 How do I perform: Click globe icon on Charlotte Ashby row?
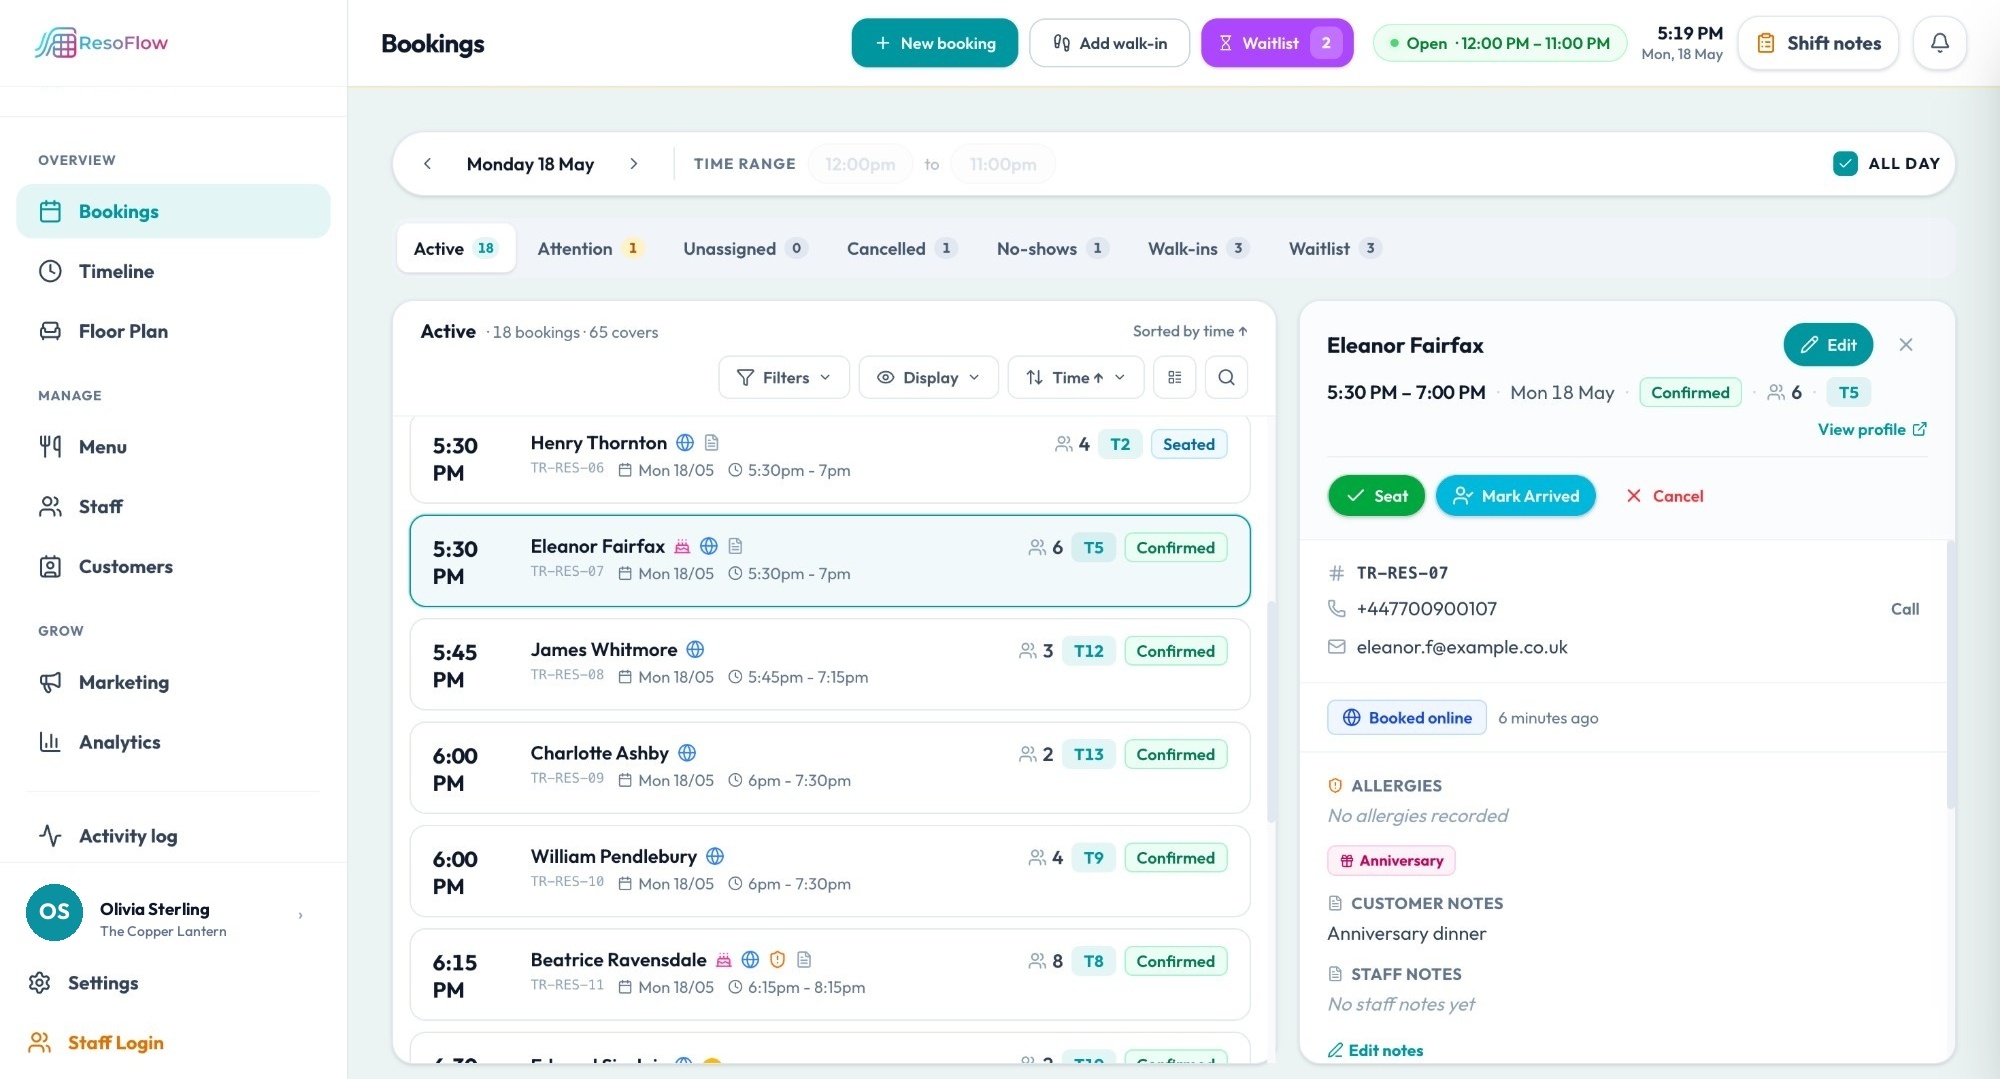[x=687, y=753]
